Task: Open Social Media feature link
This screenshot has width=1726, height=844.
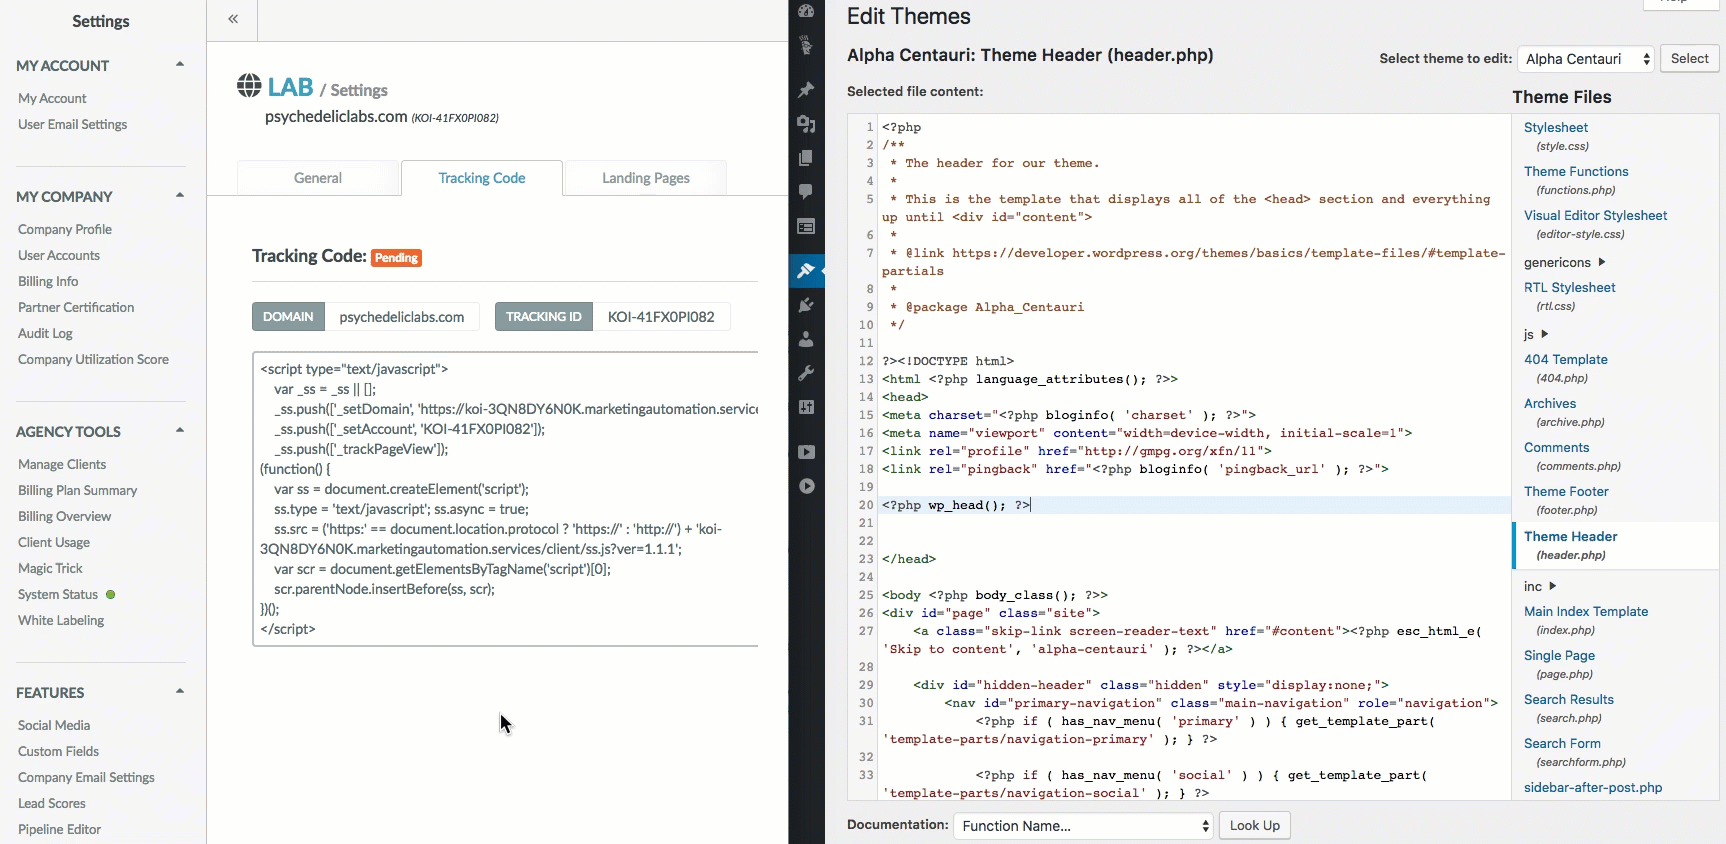Action: click(x=54, y=725)
